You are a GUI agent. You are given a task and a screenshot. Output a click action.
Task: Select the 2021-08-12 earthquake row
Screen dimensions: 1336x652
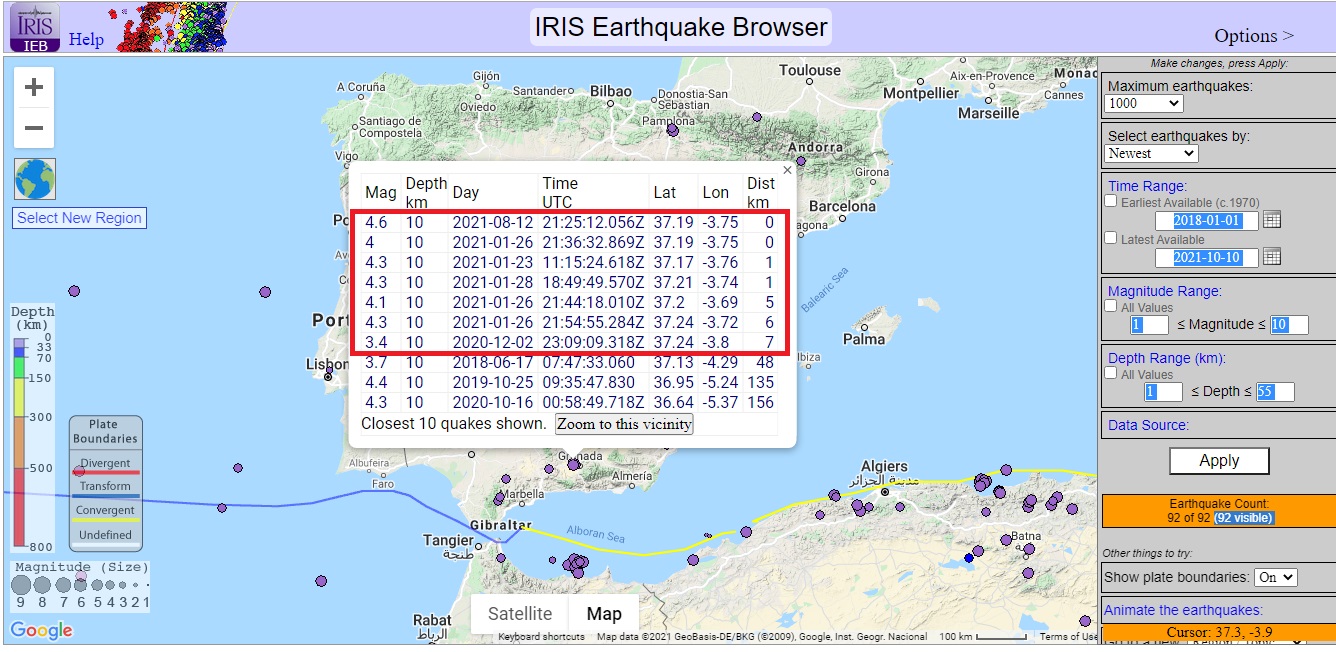click(x=570, y=222)
